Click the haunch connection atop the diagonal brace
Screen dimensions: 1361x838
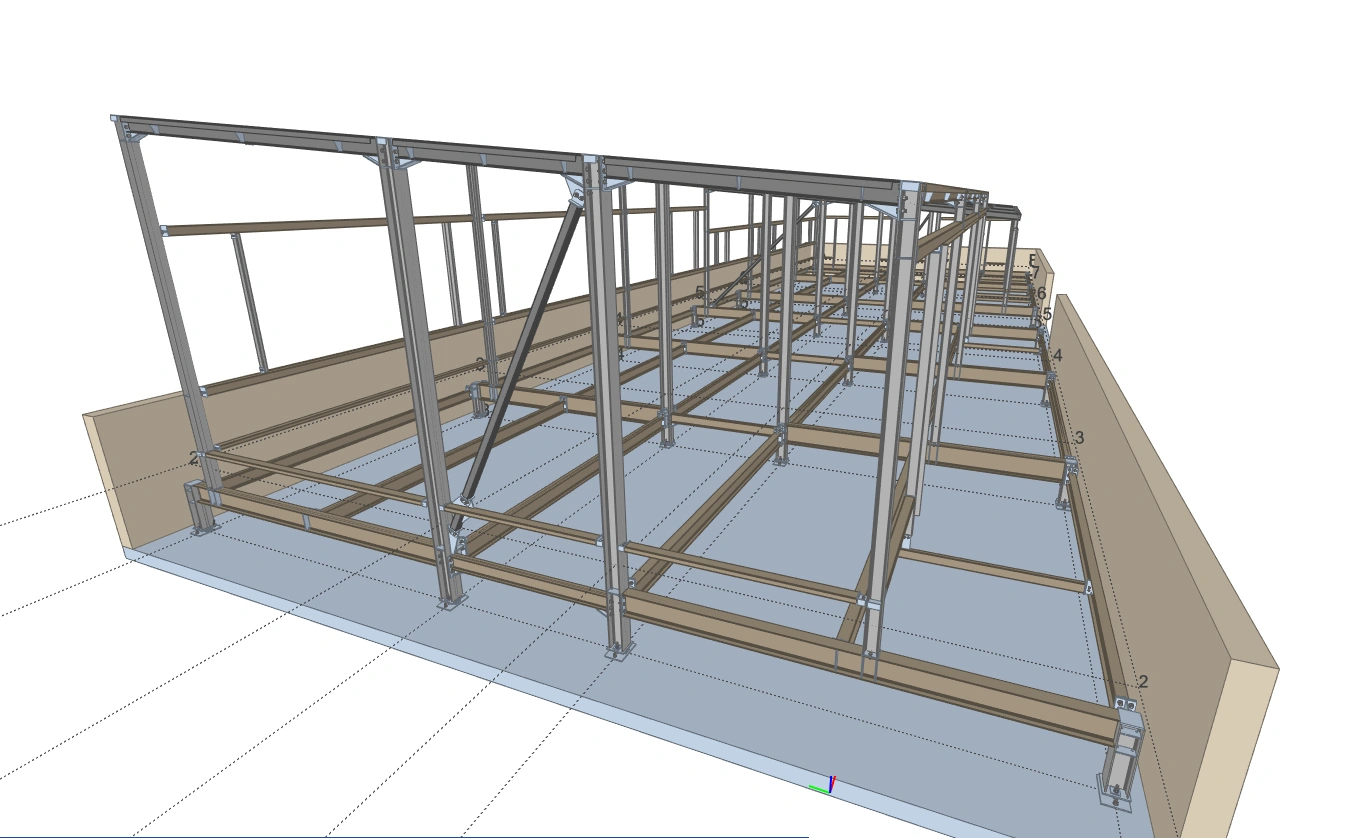pyautogui.click(x=576, y=190)
